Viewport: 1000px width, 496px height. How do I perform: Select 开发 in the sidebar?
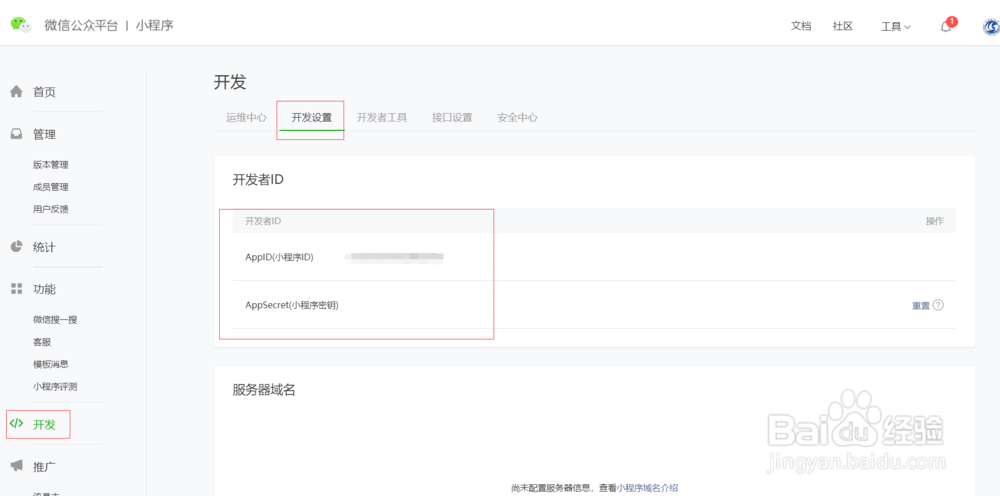[44, 424]
